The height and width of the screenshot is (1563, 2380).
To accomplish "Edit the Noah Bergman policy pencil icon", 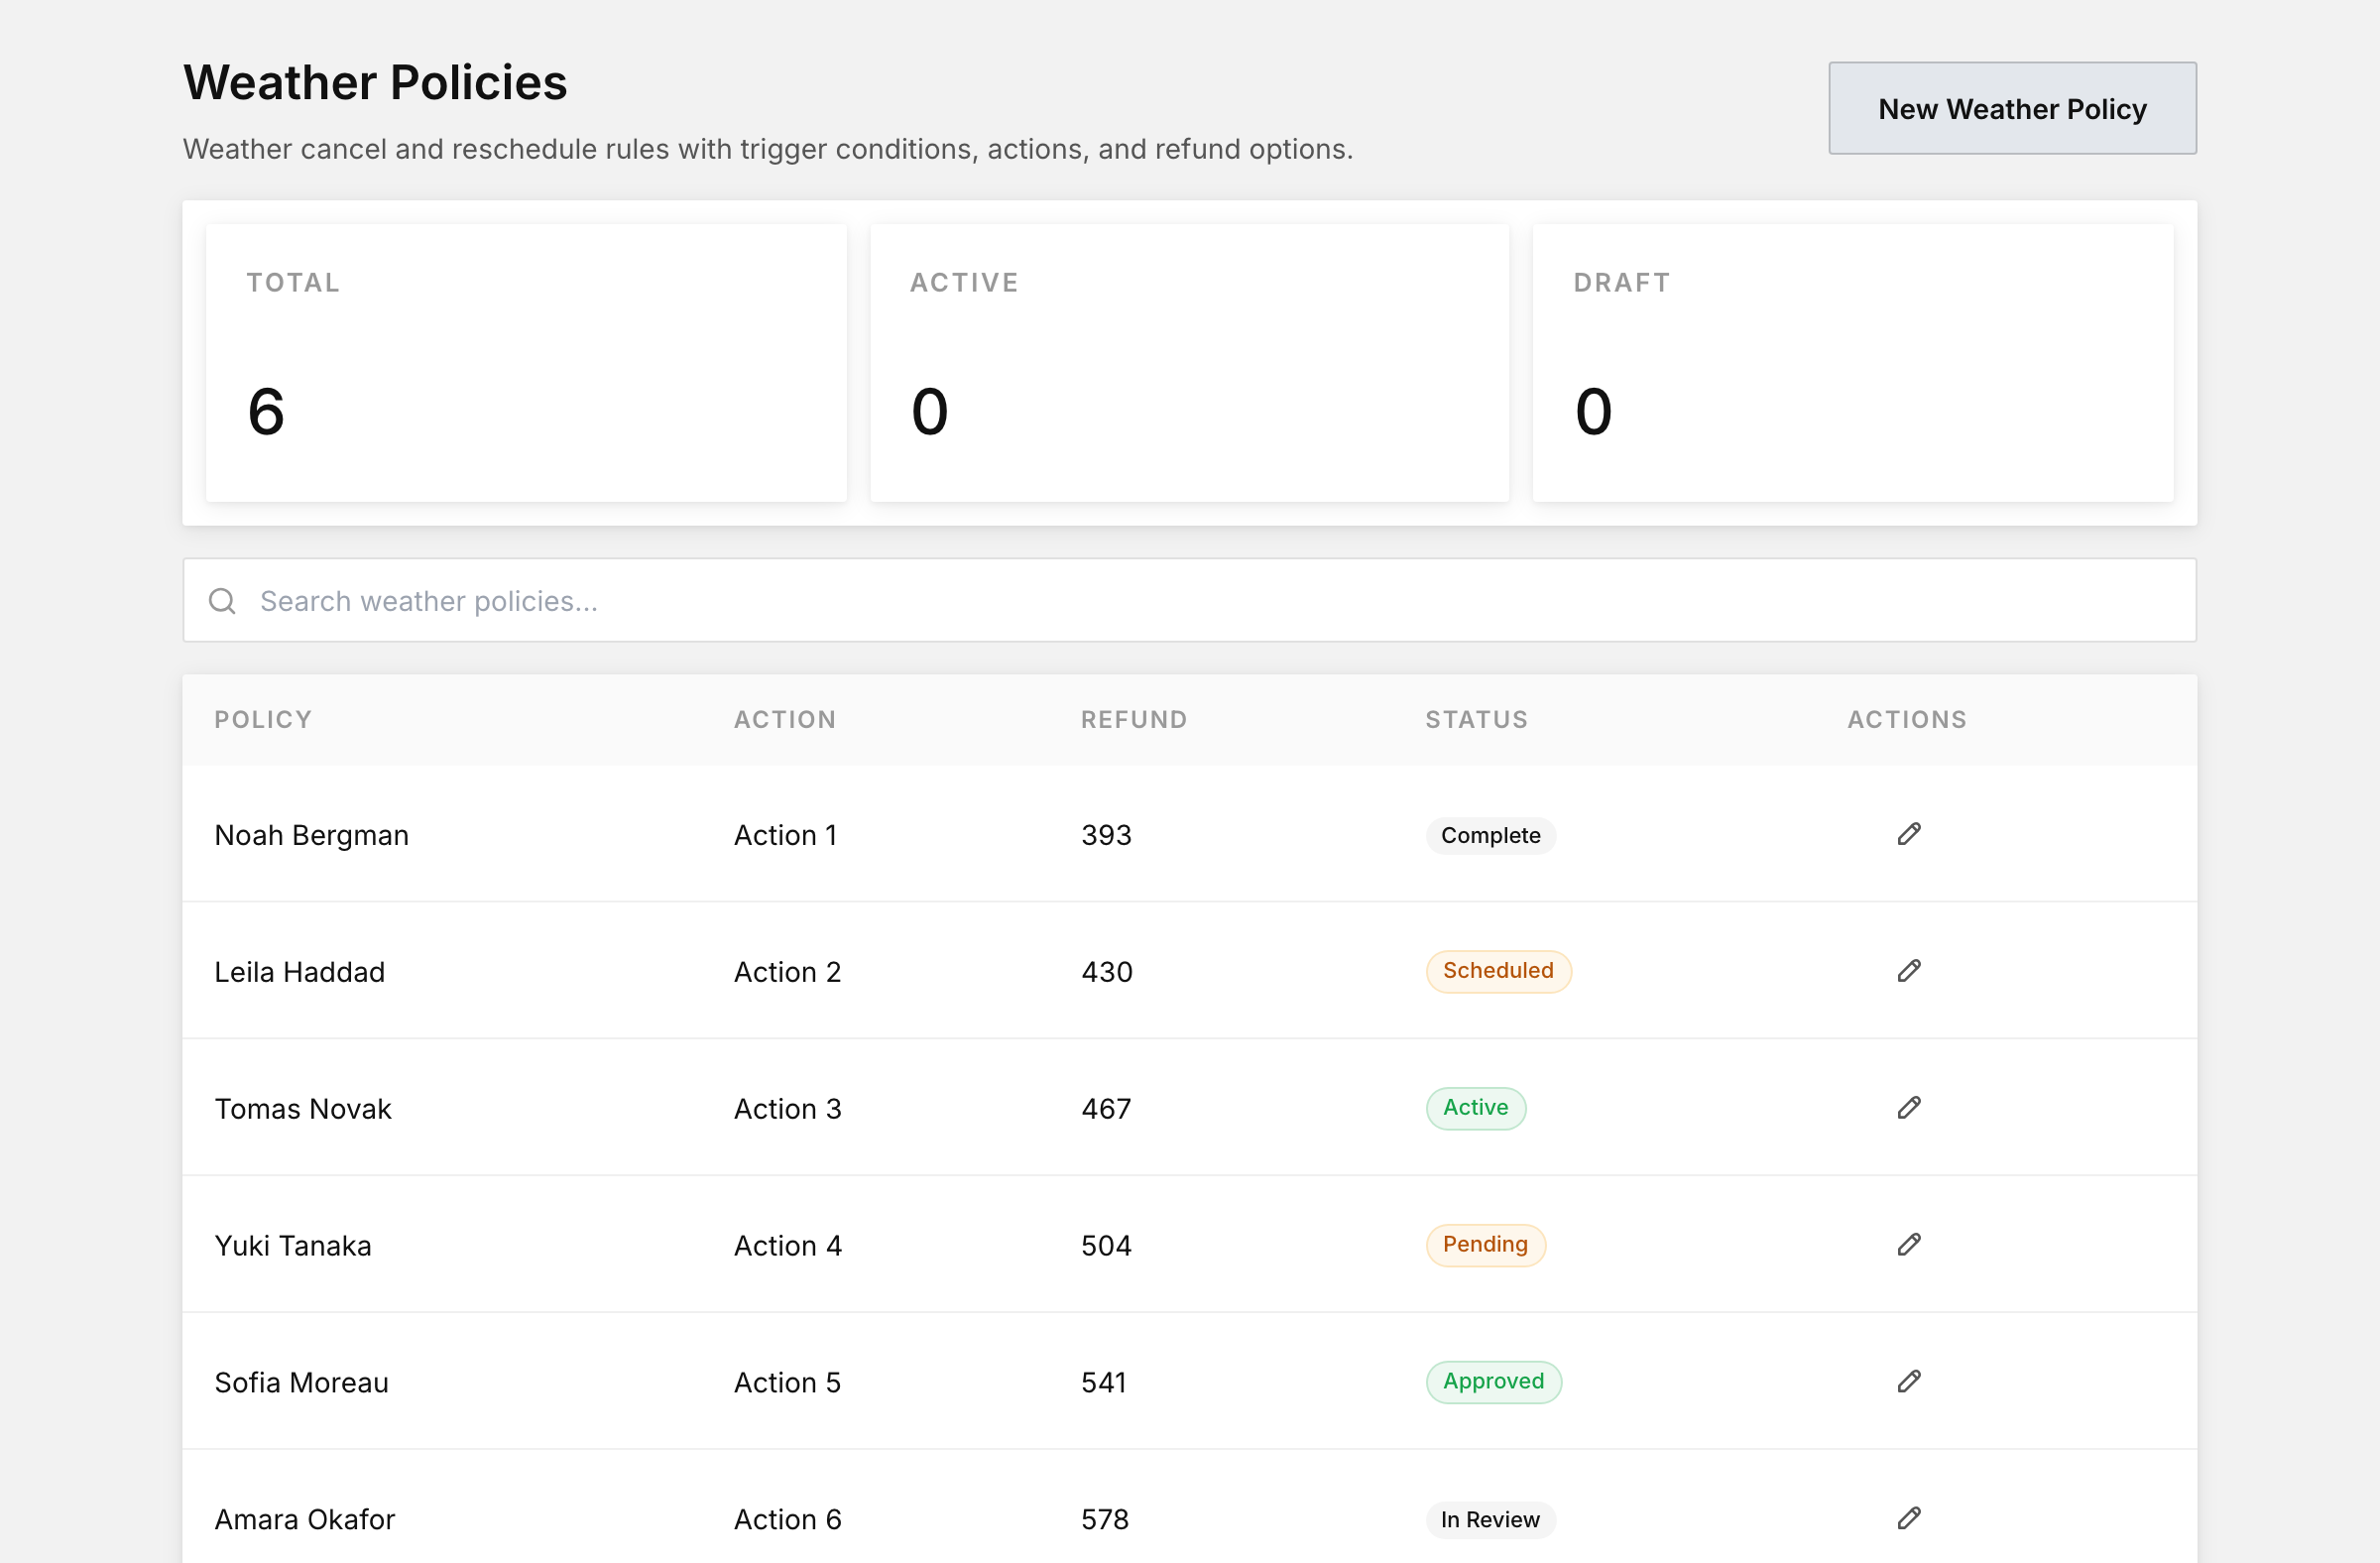I will (1908, 834).
